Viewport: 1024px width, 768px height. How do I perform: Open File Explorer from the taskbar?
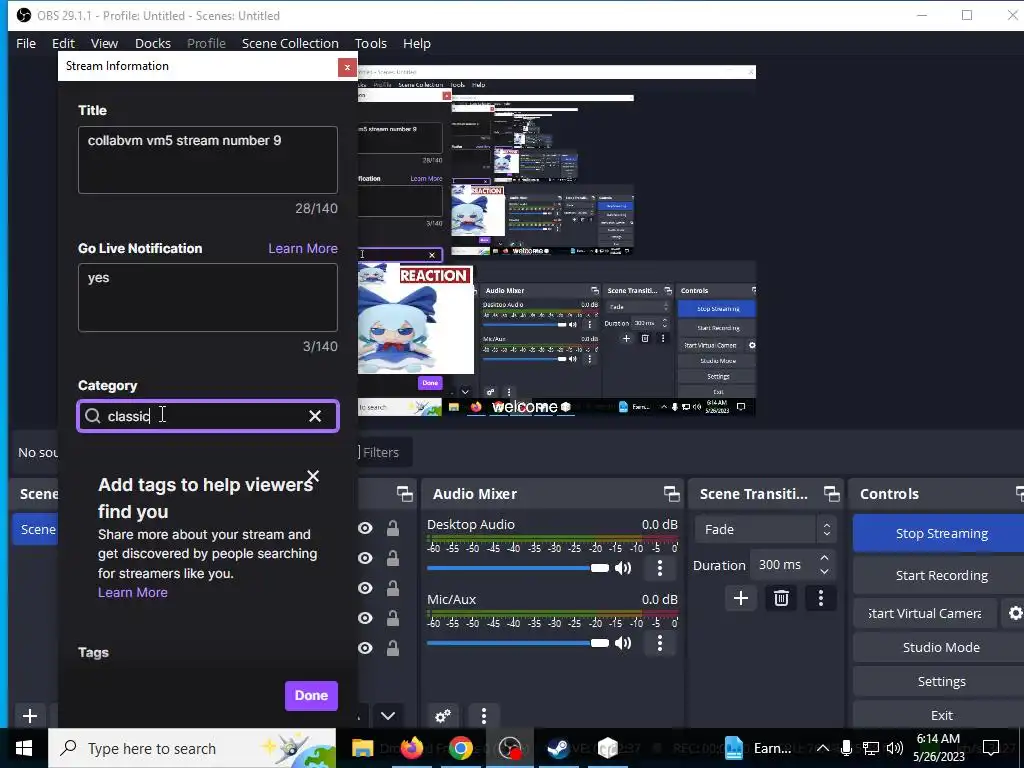(362, 748)
